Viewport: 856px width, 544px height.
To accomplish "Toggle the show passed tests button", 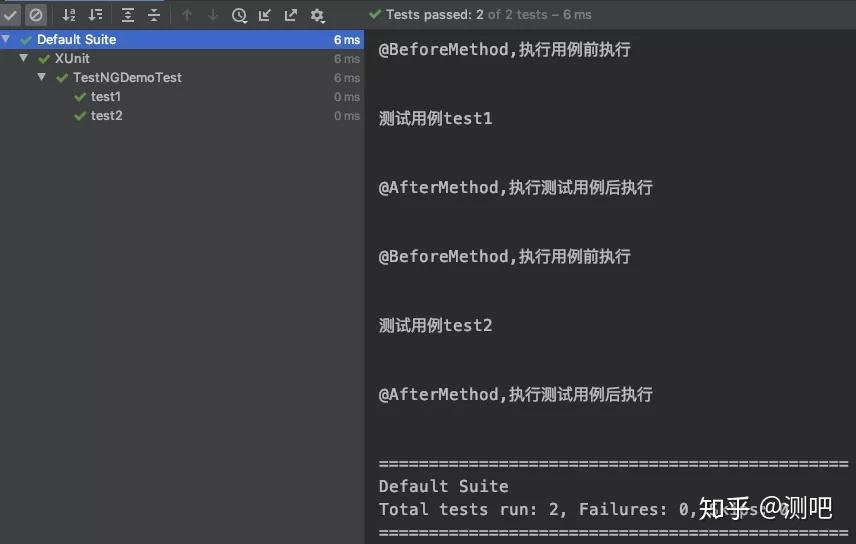I will (10, 15).
